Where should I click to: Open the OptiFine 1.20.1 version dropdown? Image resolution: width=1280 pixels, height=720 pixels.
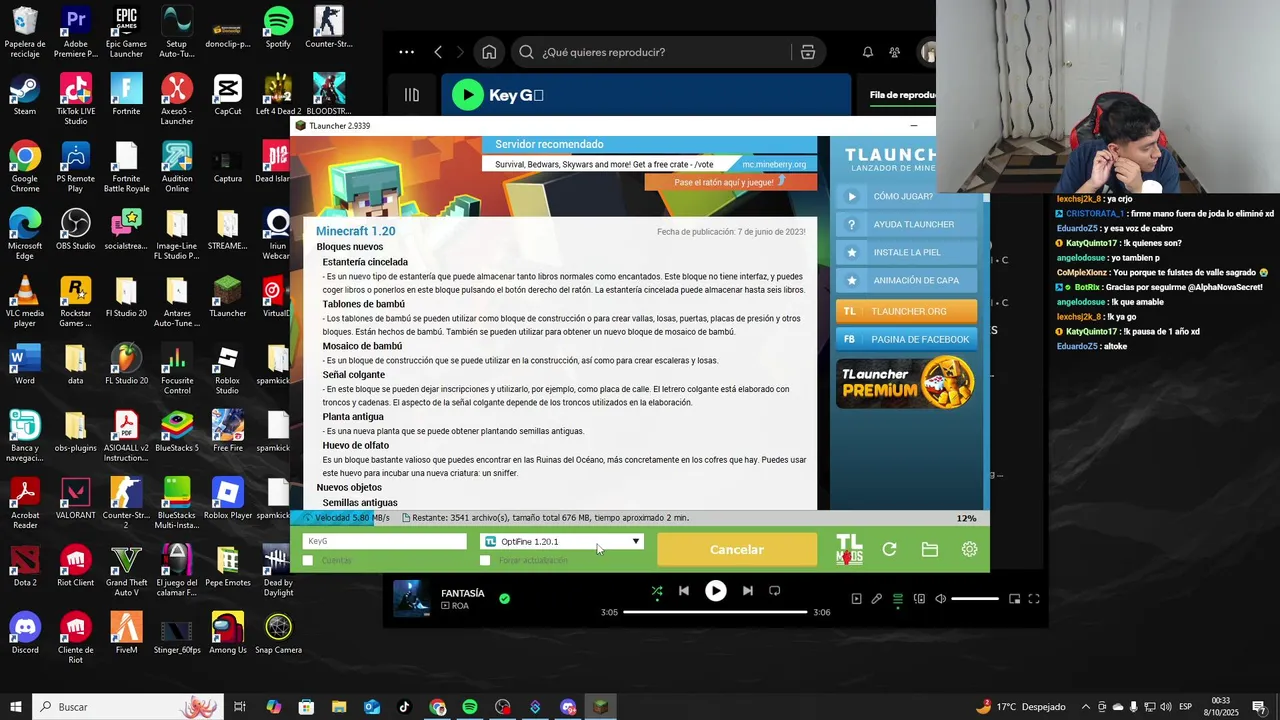[x=562, y=542]
